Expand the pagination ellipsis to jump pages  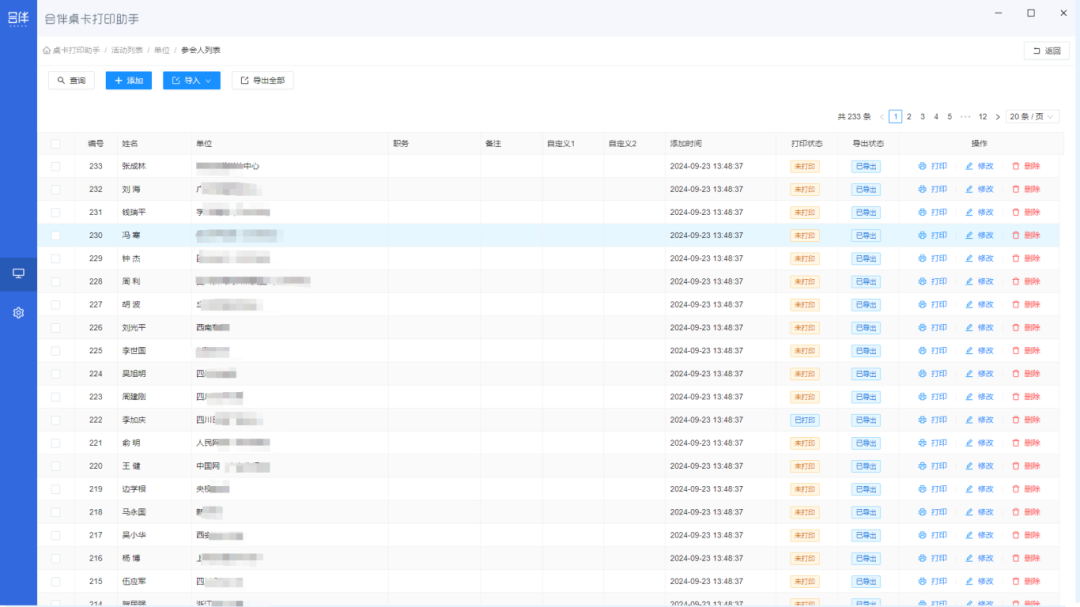(966, 117)
